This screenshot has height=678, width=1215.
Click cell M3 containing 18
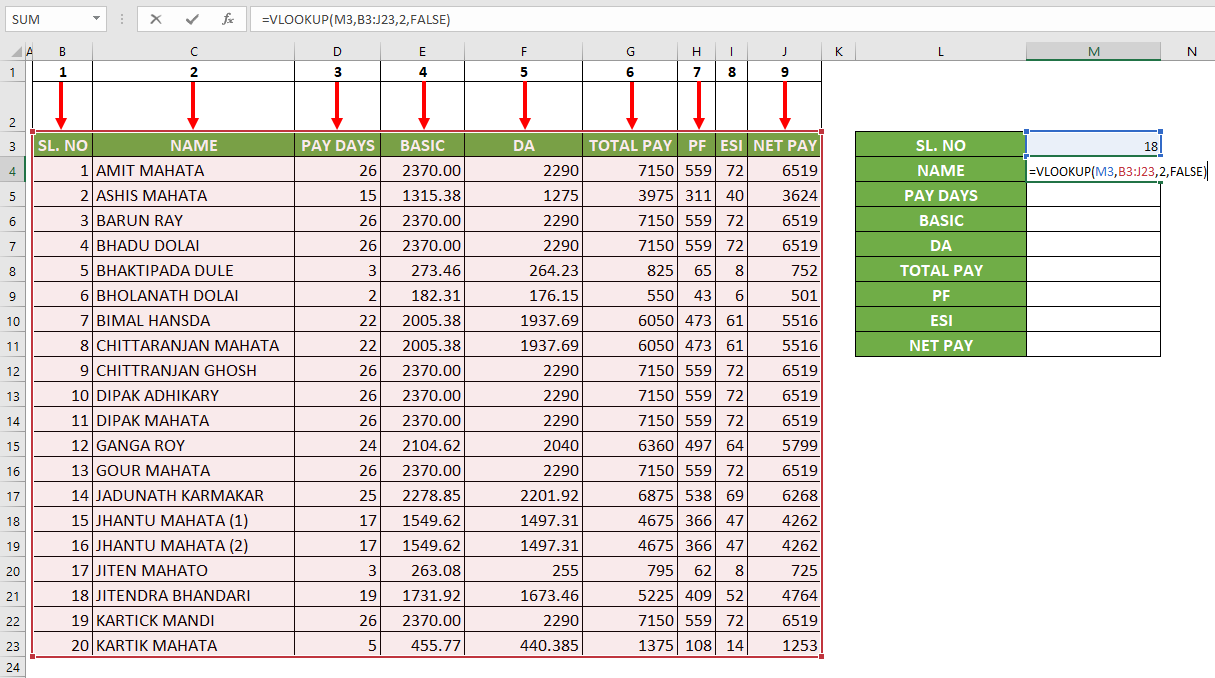click(x=1093, y=145)
